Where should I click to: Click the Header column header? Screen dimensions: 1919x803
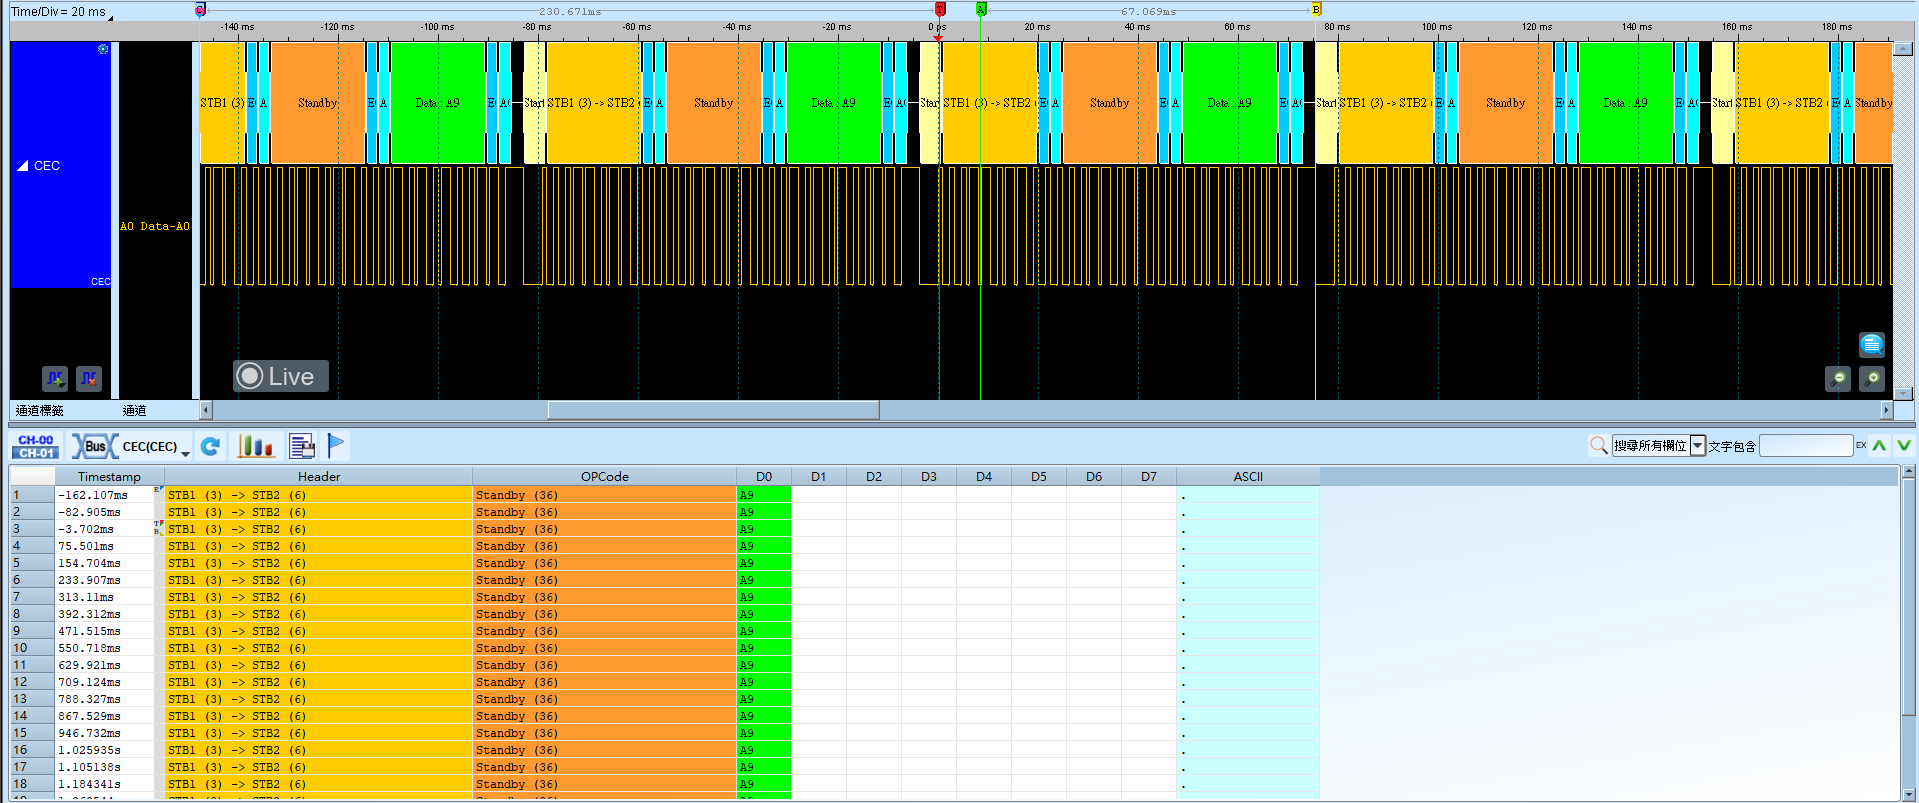coord(319,477)
